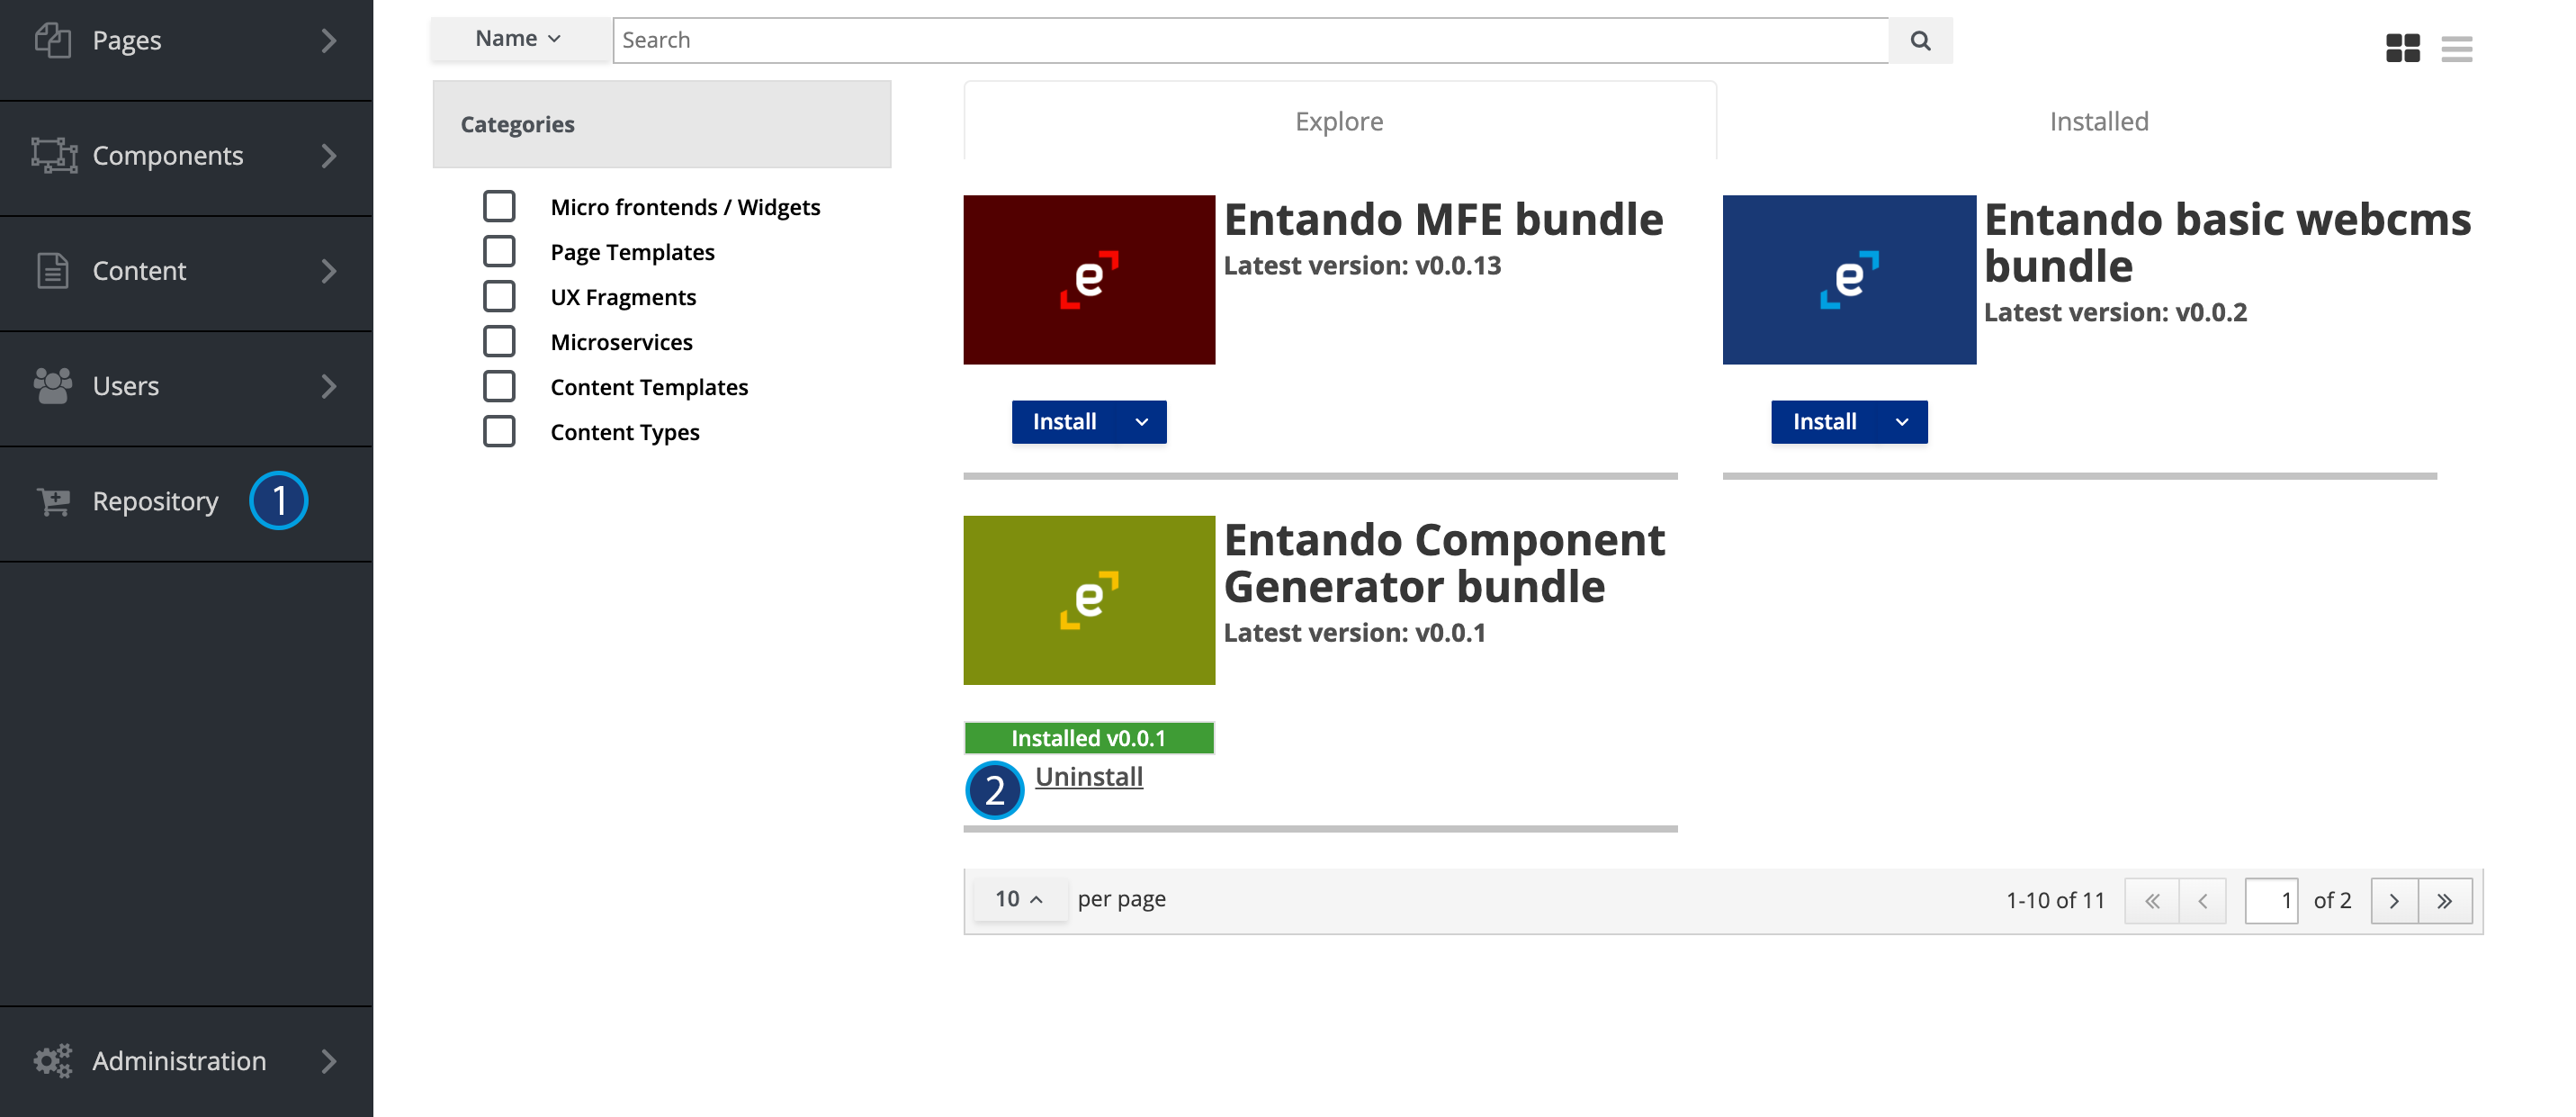The height and width of the screenshot is (1117, 2576).
Task: Tick the UX Fragments checkbox
Action: tap(499, 296)
